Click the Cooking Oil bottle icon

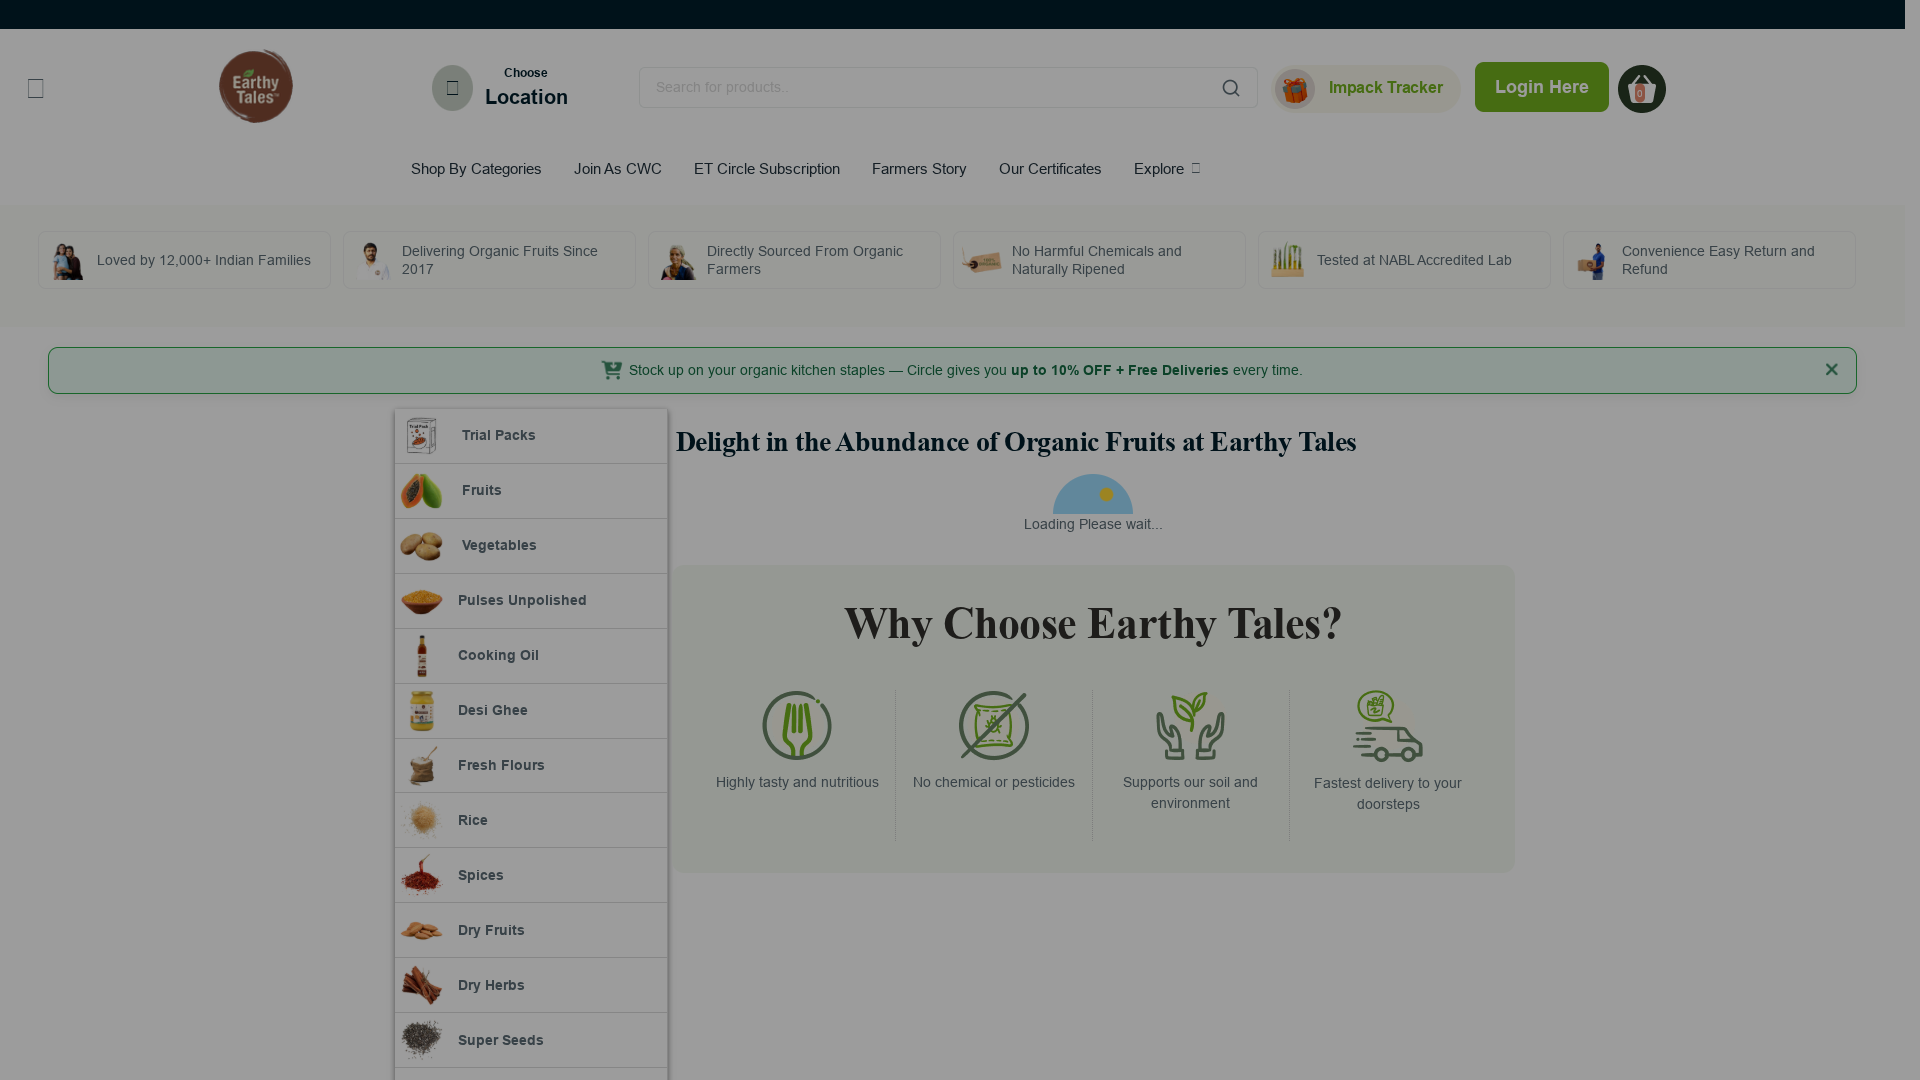421,656
